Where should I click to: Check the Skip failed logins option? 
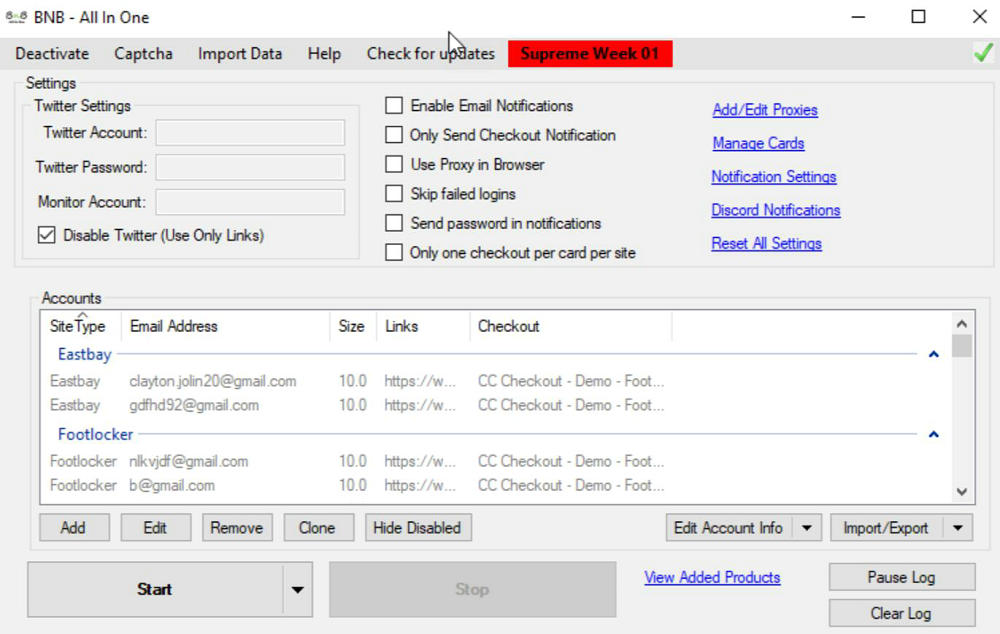point(394,193)
